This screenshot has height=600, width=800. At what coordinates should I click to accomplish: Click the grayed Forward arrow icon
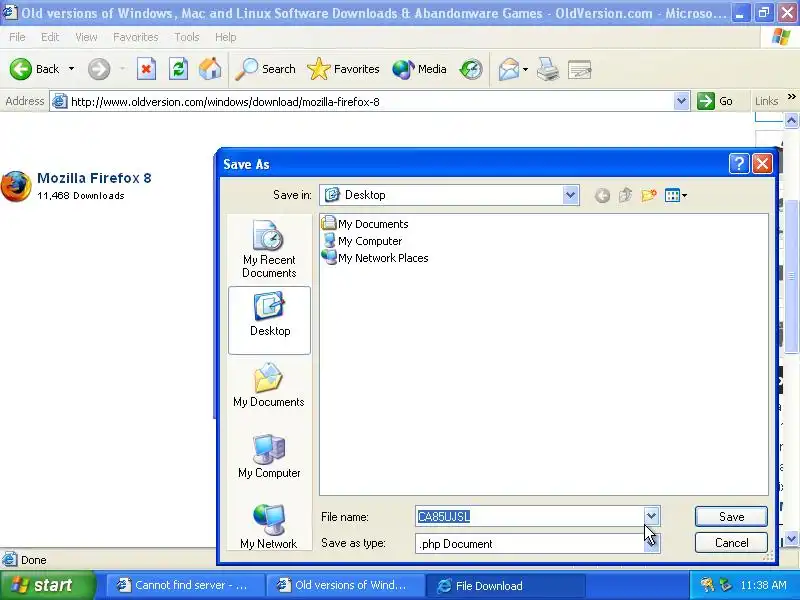pos(98,69)
